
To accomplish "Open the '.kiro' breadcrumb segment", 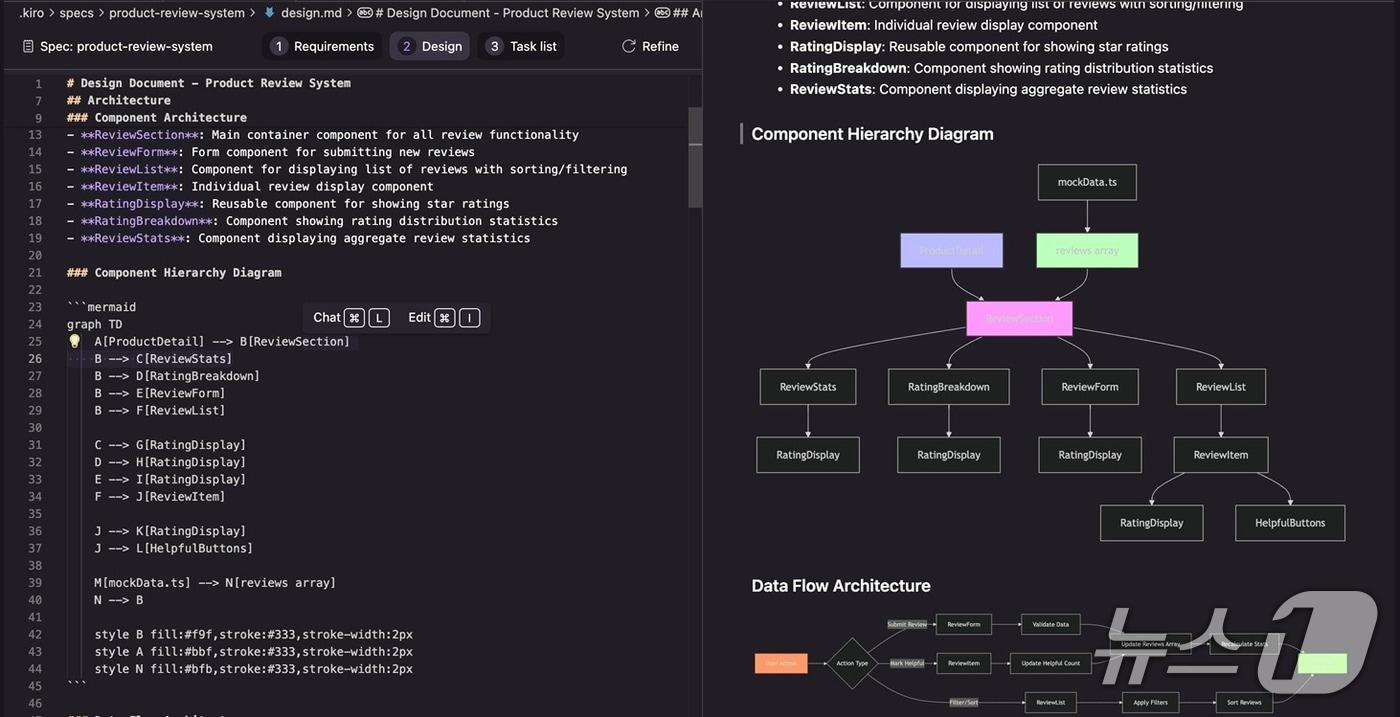I will point(31,13).
